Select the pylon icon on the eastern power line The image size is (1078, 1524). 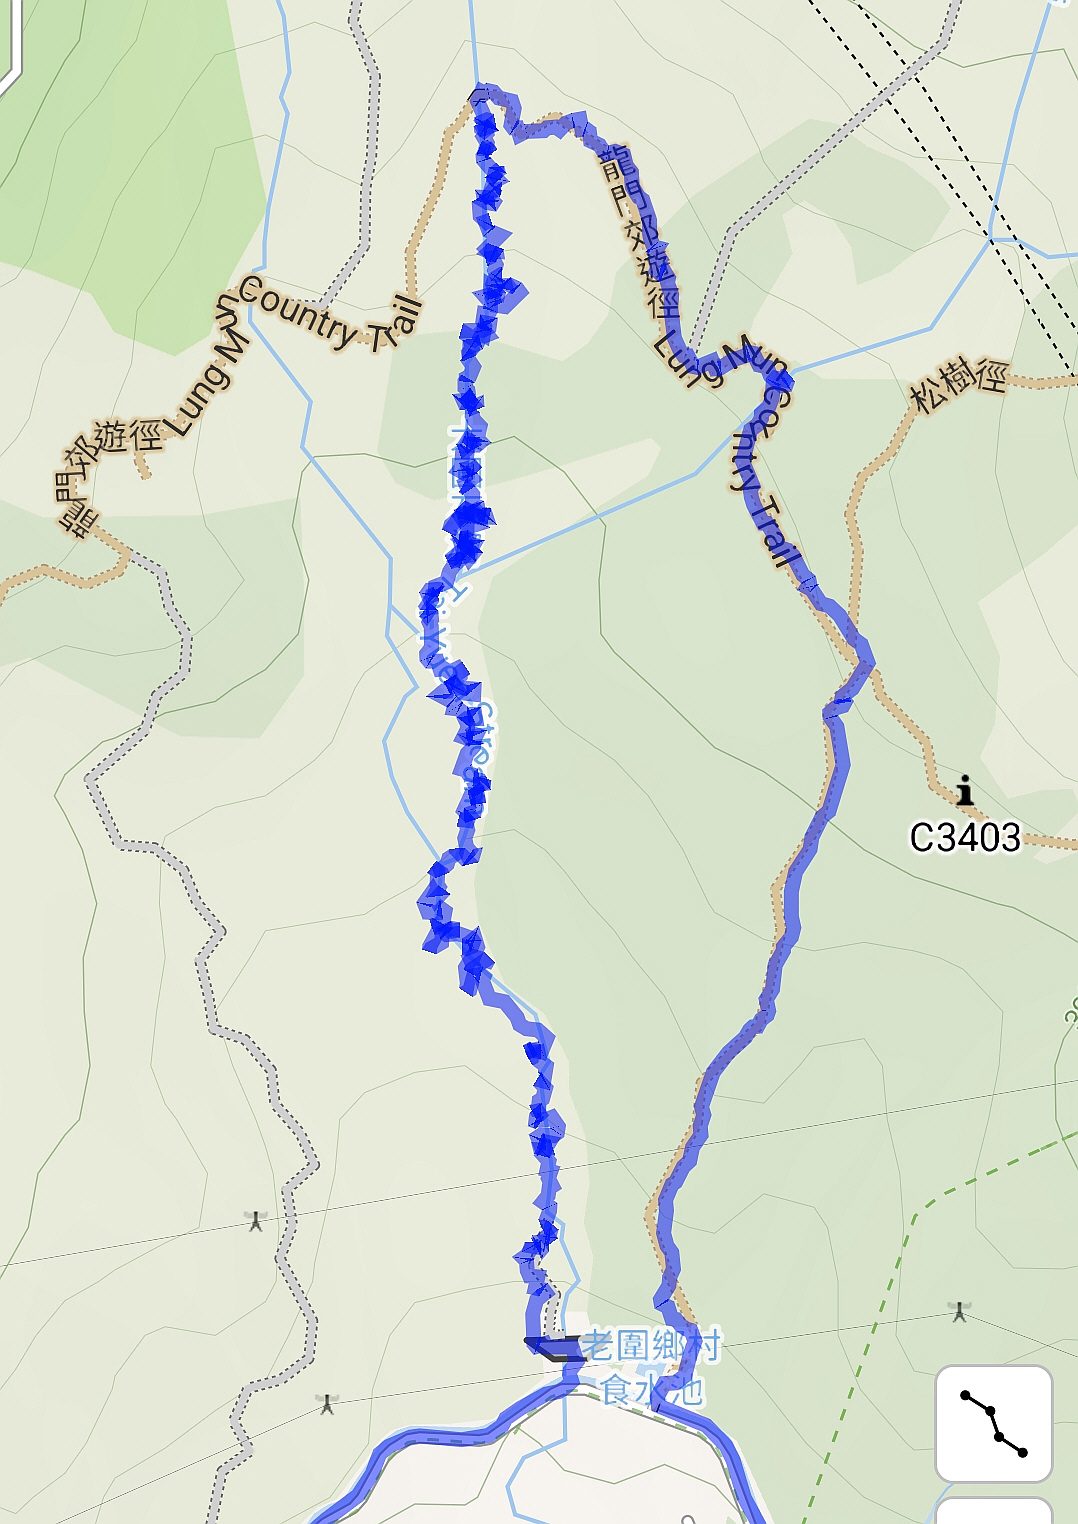tap(960, 1311)
